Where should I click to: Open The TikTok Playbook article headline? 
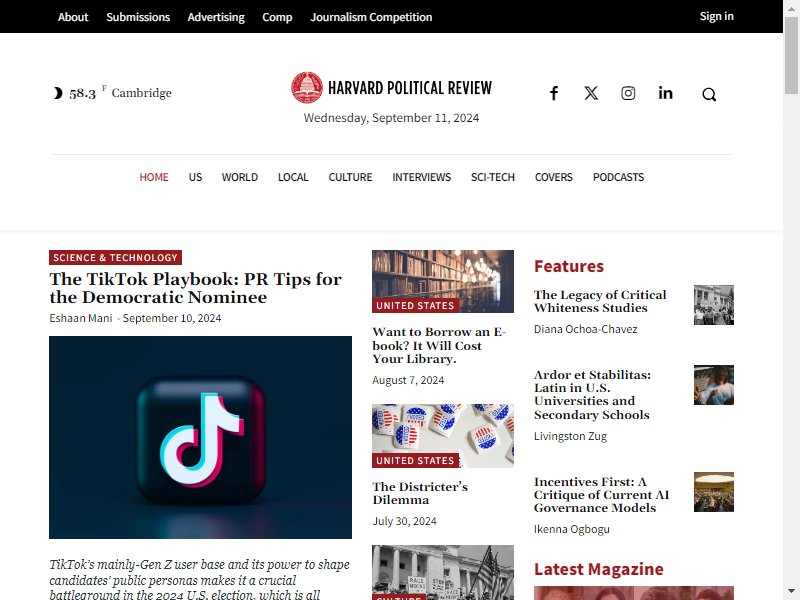(x=195, y=288)
